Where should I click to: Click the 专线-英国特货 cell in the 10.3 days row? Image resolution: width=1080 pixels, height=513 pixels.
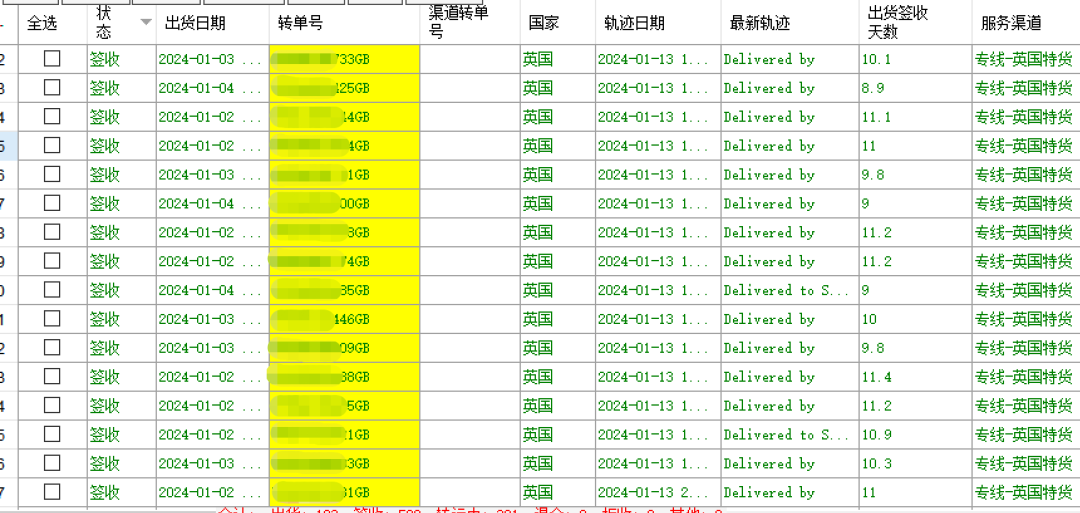pyautogui.click(x=1026, y=464)
